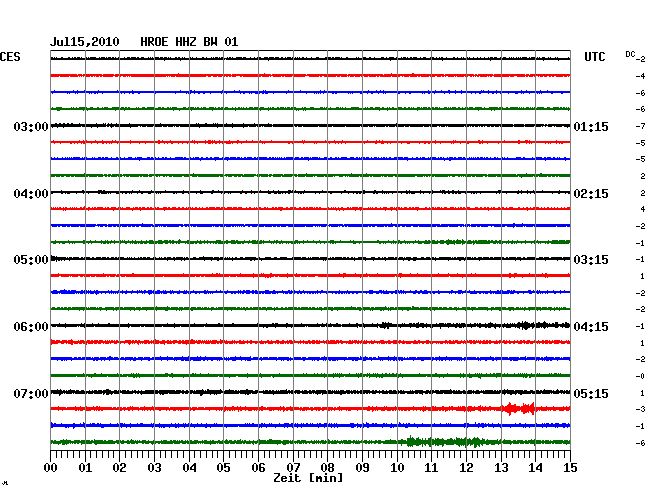650x494 pixels.
Task: Click the DC offset value -4
Action: (640, 76)
